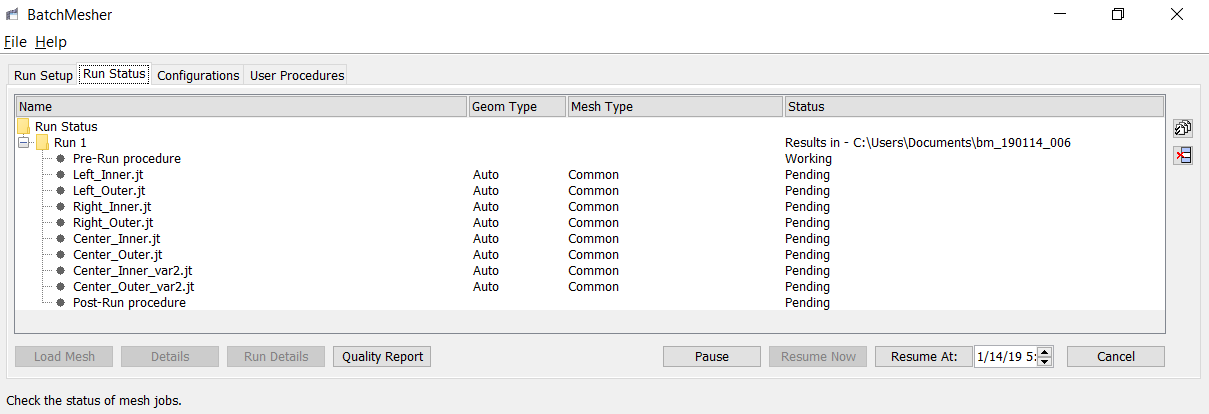
Task: Click the stacked documents icon beside the table
Action: tap(1183, 128)
